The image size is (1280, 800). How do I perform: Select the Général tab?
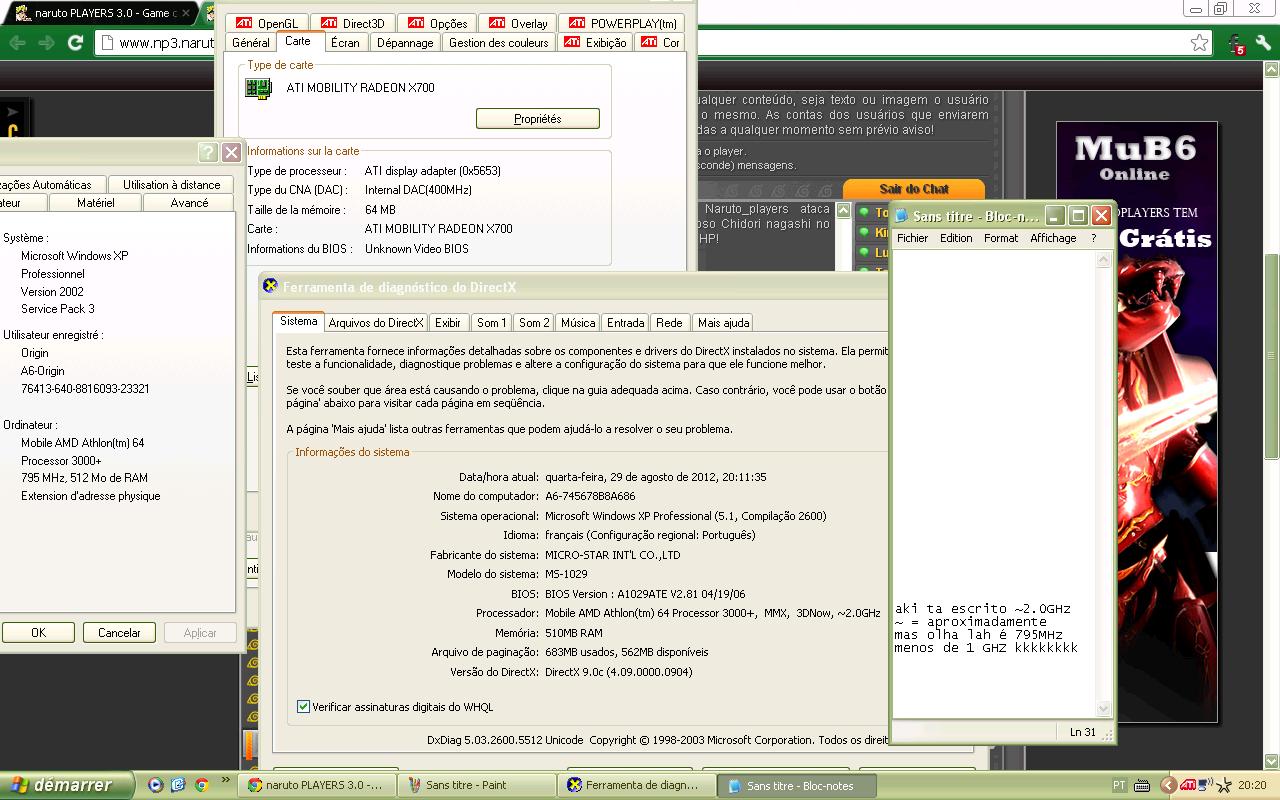(x=250, y=43)
